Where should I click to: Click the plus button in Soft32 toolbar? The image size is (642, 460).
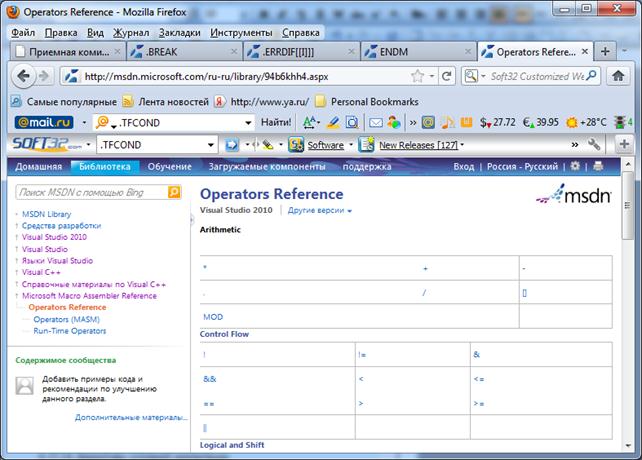click(624, 144)
